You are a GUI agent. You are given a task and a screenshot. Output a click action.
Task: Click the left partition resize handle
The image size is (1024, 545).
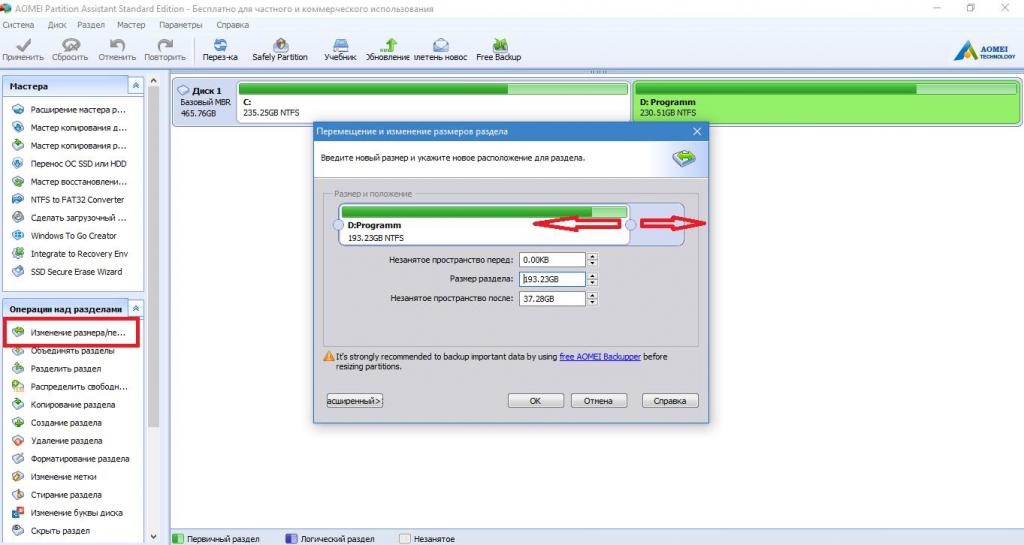[338, 225]
